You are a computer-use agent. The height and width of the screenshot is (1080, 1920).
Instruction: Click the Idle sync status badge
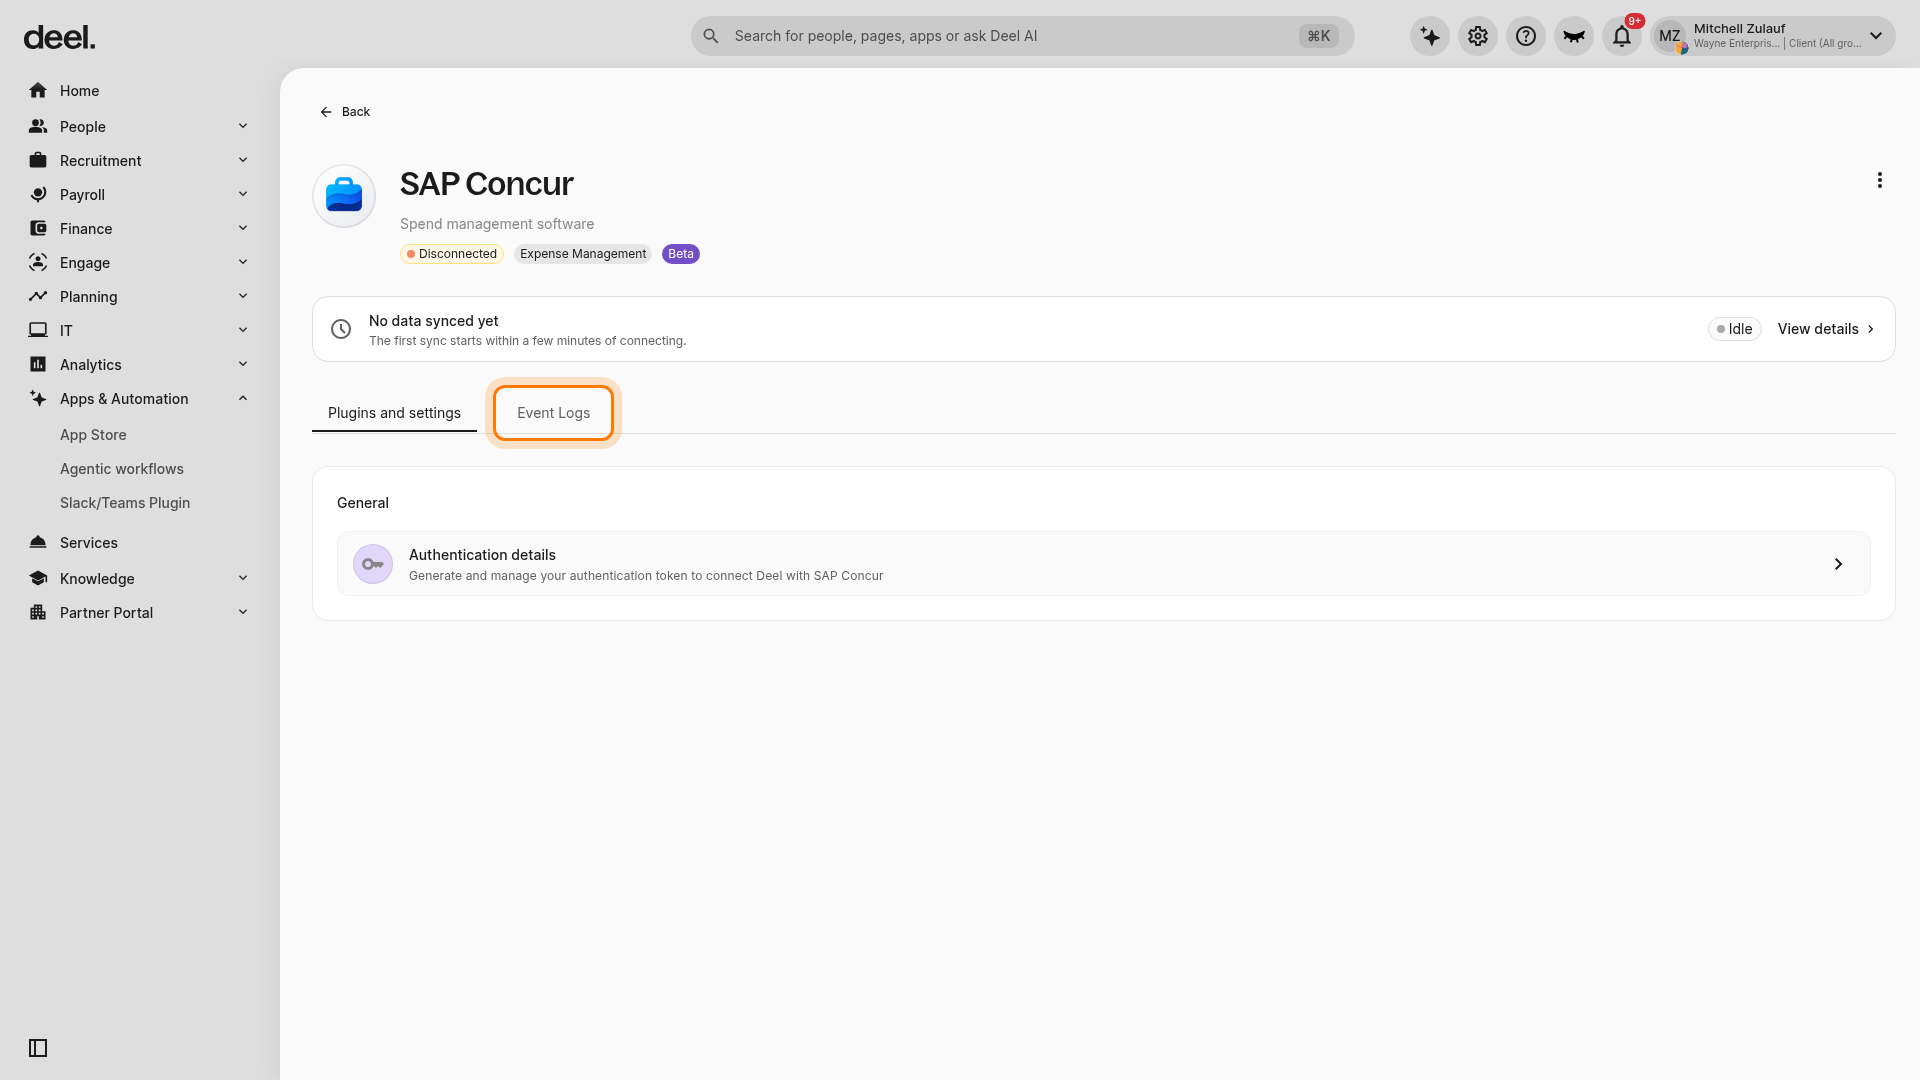coord(1735,329)
